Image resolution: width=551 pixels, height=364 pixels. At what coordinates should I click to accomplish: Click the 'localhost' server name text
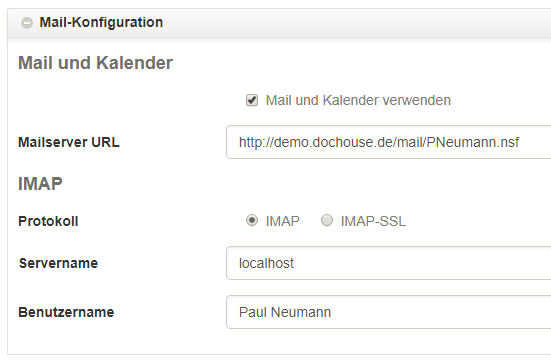[266, 263]
